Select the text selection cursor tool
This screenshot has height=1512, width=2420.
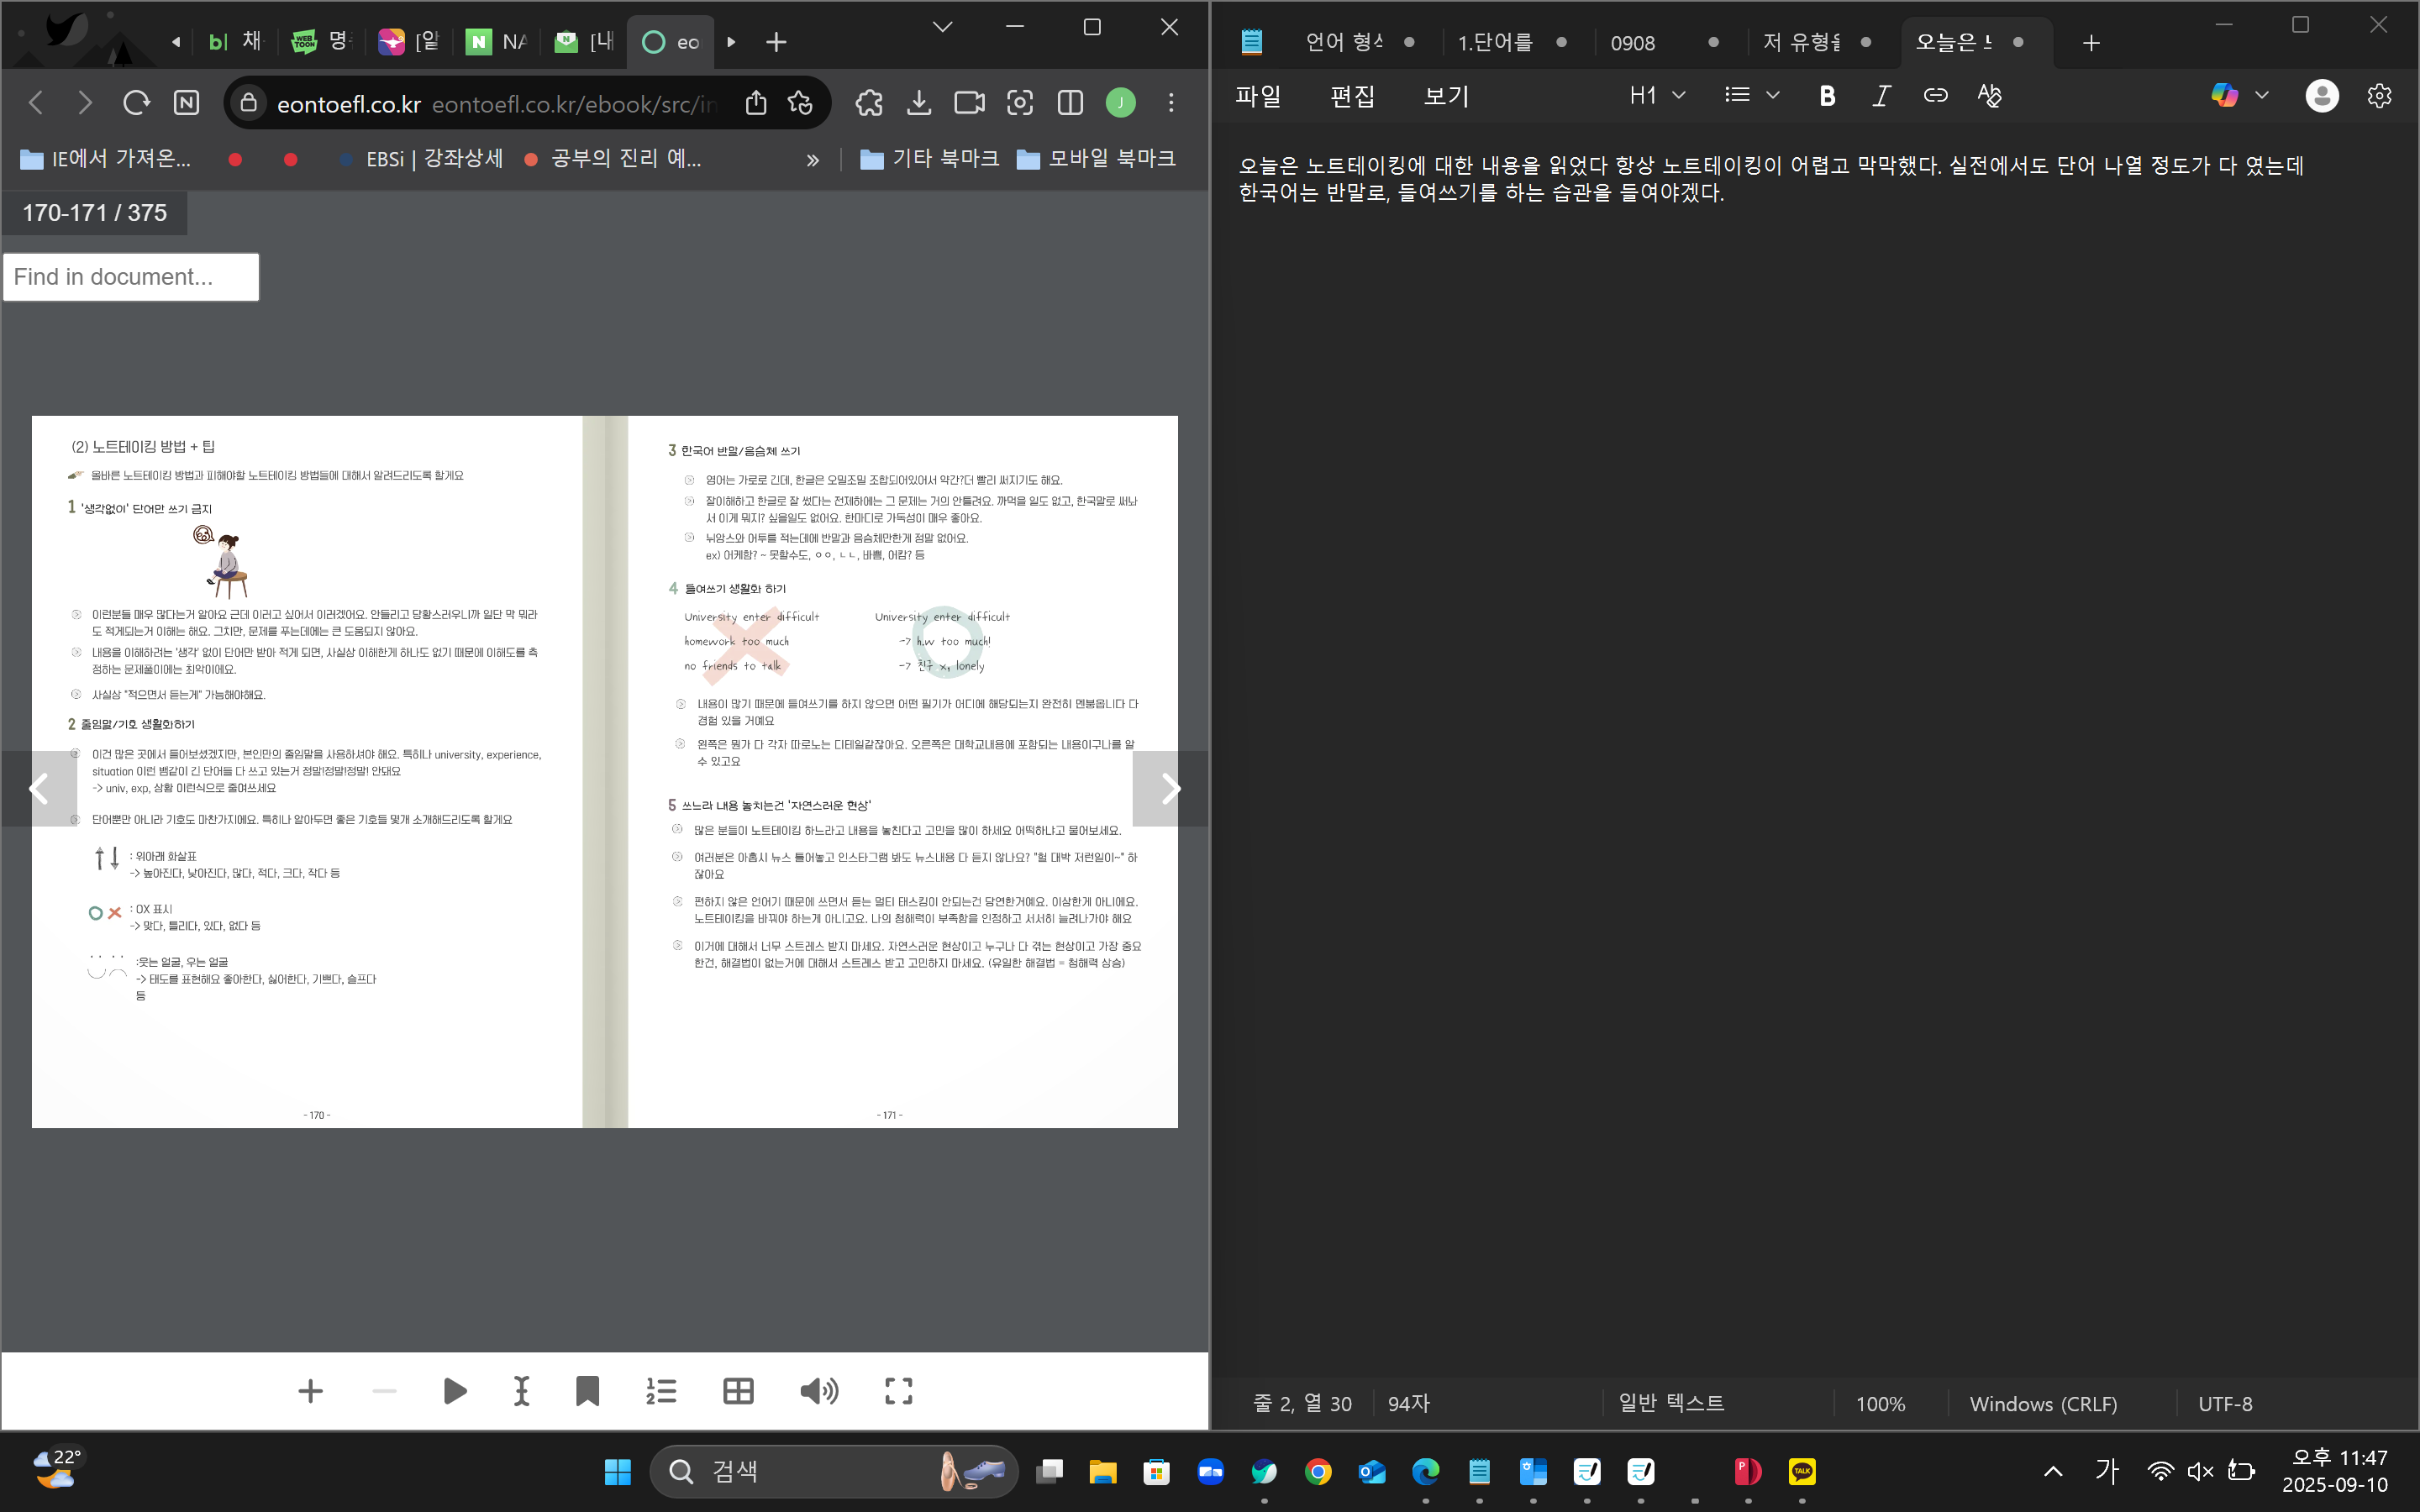[x=521, y=1391]
